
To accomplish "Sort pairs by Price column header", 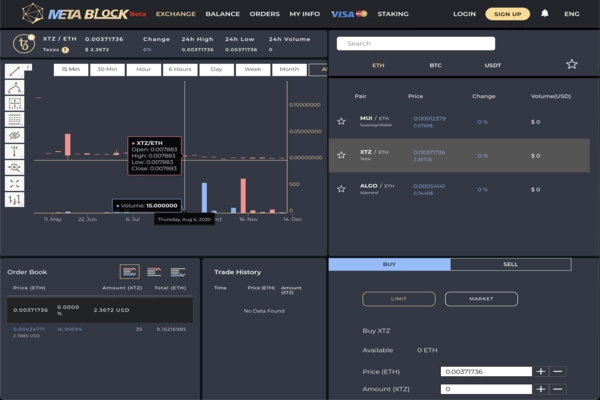I will coord(416,96).
